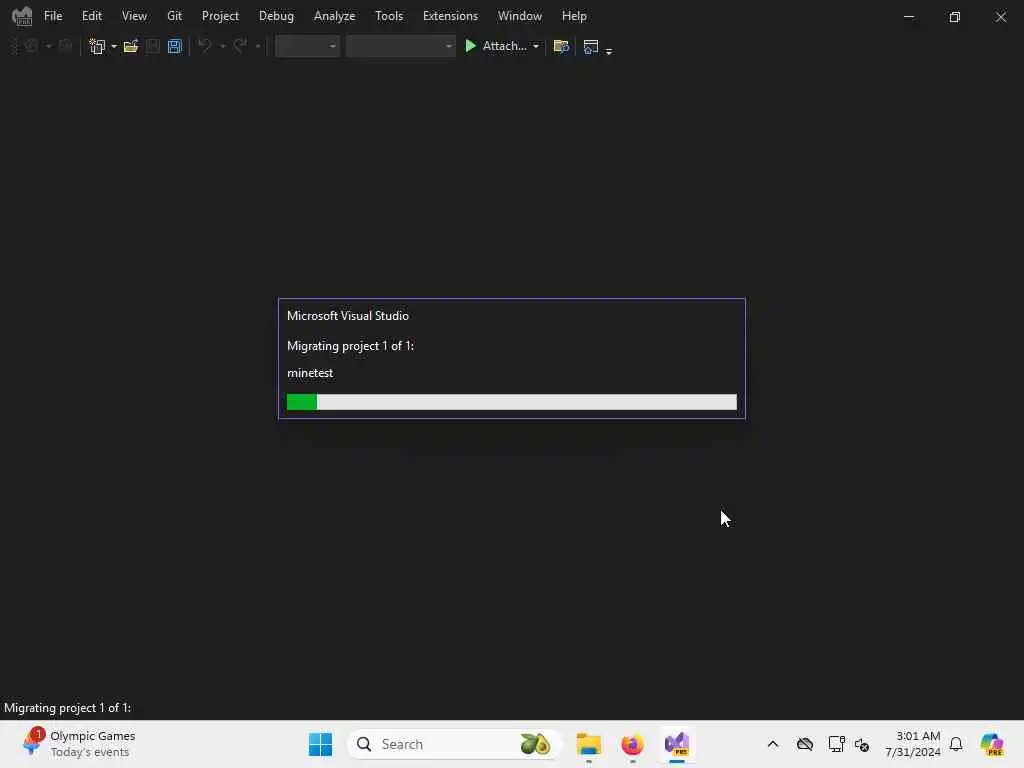
Task: Click the Visual Studio logo icon
Action: tap(22, 16)
